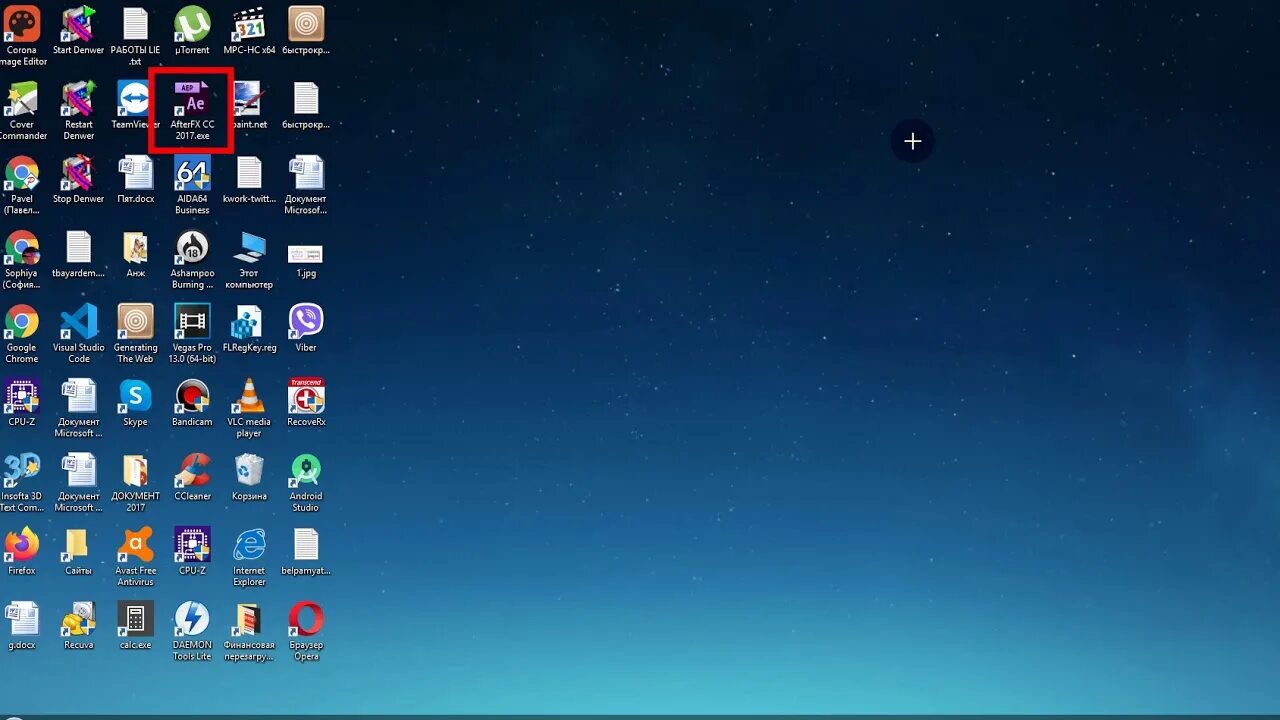Open the Корзина recycle bin

coord(249,477)
